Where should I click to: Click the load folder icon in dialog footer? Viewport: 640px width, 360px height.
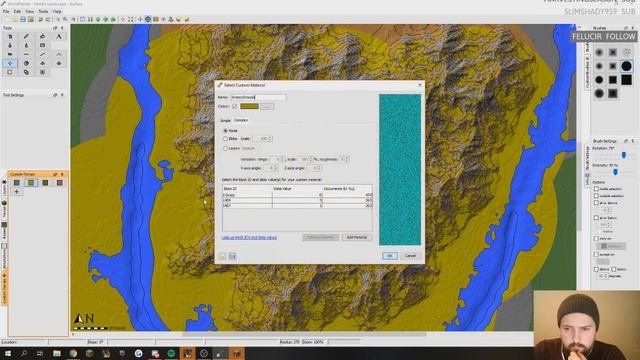point(222,256)
